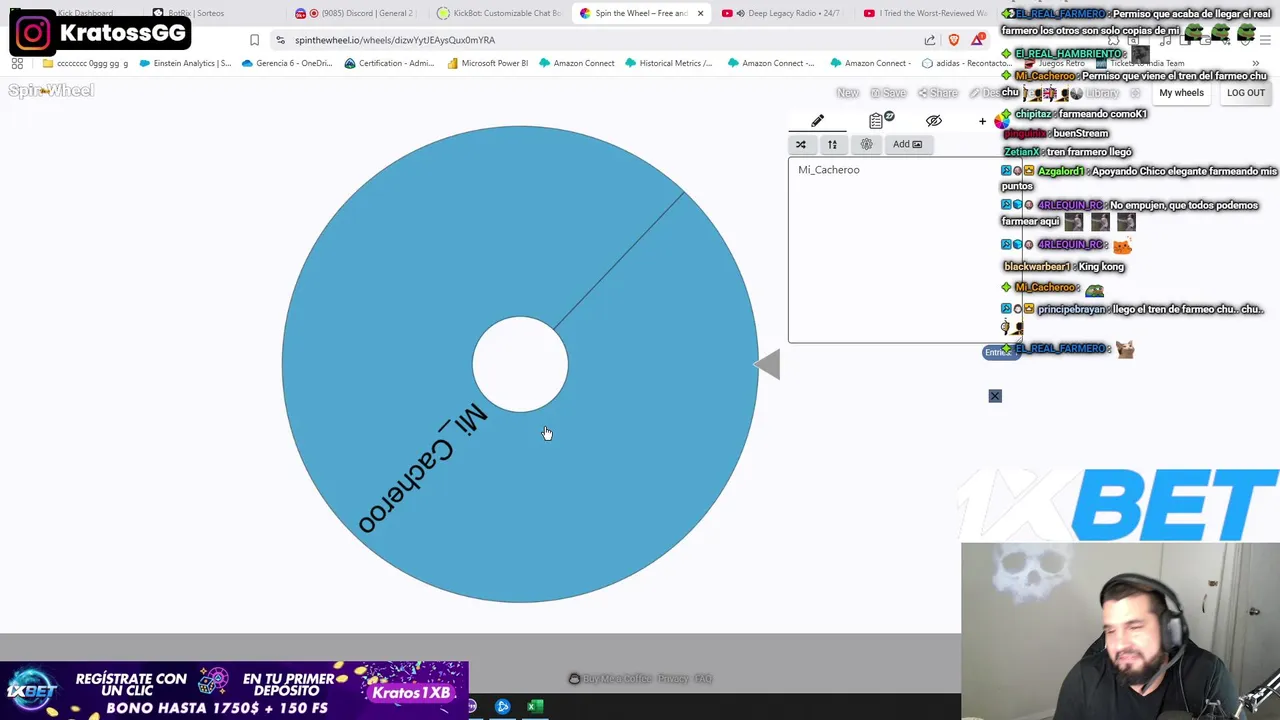Open the Historical Metrics bookmark
The image size is (1280, 720).
tap(669, 63)
